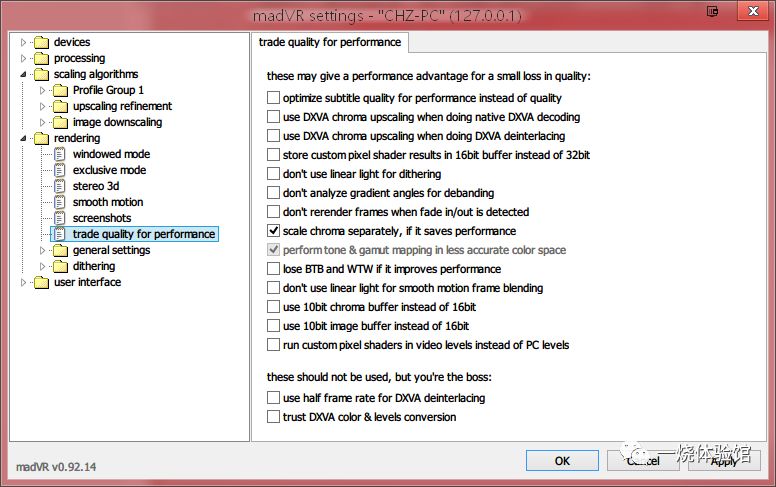Check DXVA chroma upscaling for DXVA deinterlacing
This screenshot has width=776, height=487.
(273, 136)
